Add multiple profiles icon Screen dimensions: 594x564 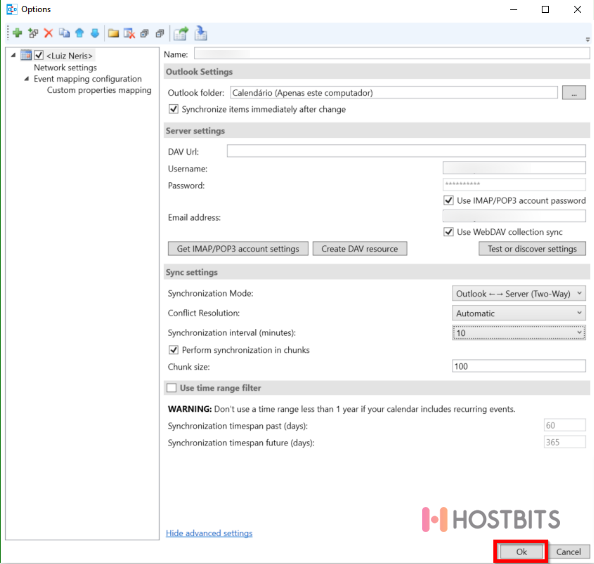33,33
